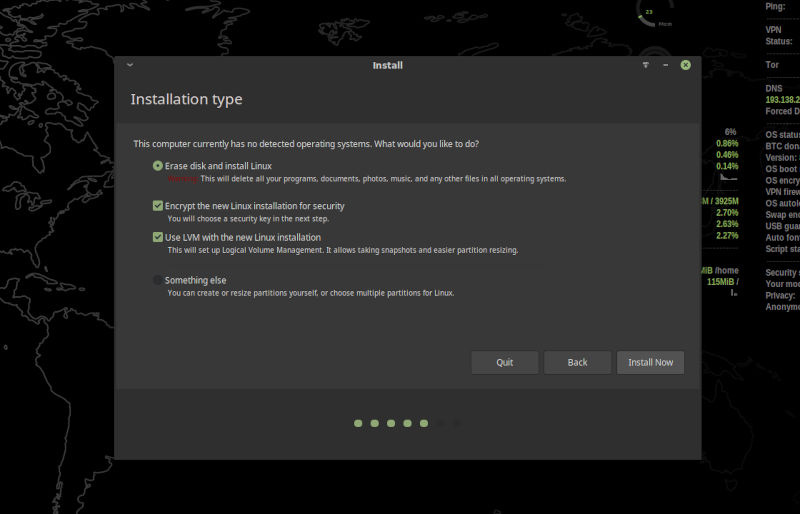The width and height of the screenshot is (800, 514).
Task: Click the DNS IP address in side panel
Action: pos(783,100)
